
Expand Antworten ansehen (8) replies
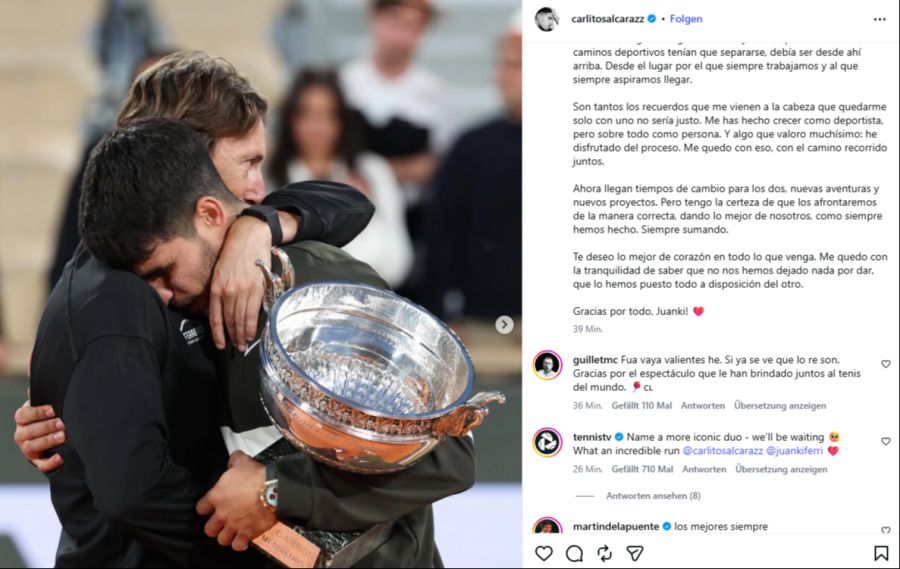click(x=653, y=496)
